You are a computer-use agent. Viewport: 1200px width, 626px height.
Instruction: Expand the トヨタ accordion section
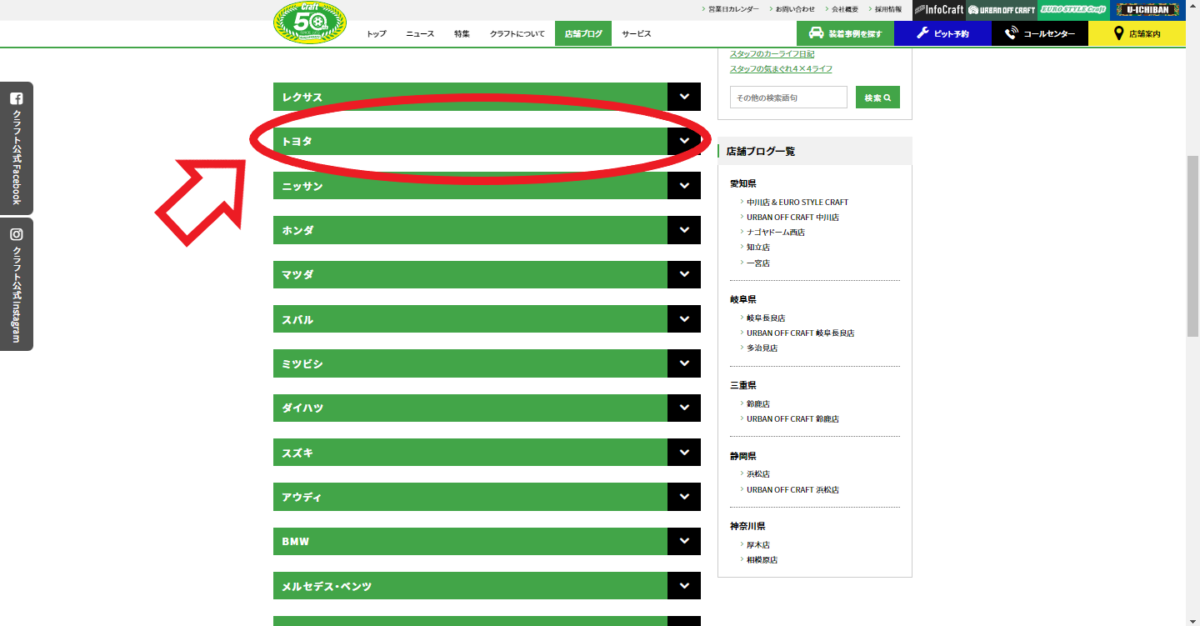coord(470,141)
